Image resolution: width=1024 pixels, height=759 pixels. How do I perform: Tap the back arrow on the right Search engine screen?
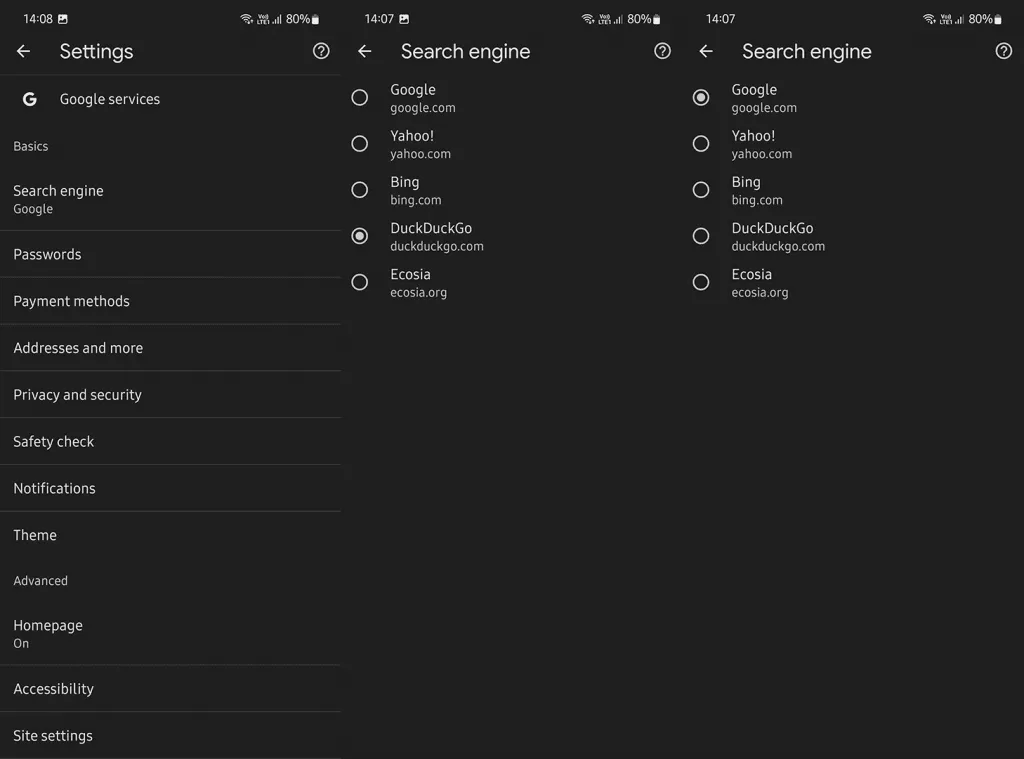(x=706, y=51)
